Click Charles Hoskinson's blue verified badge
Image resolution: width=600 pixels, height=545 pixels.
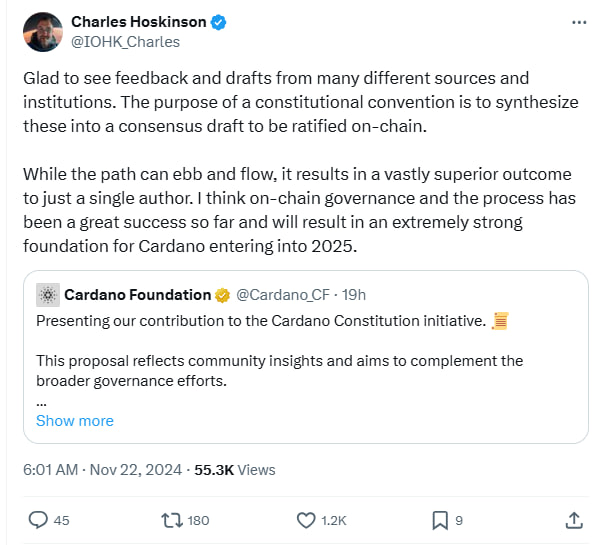click(218, 22)
